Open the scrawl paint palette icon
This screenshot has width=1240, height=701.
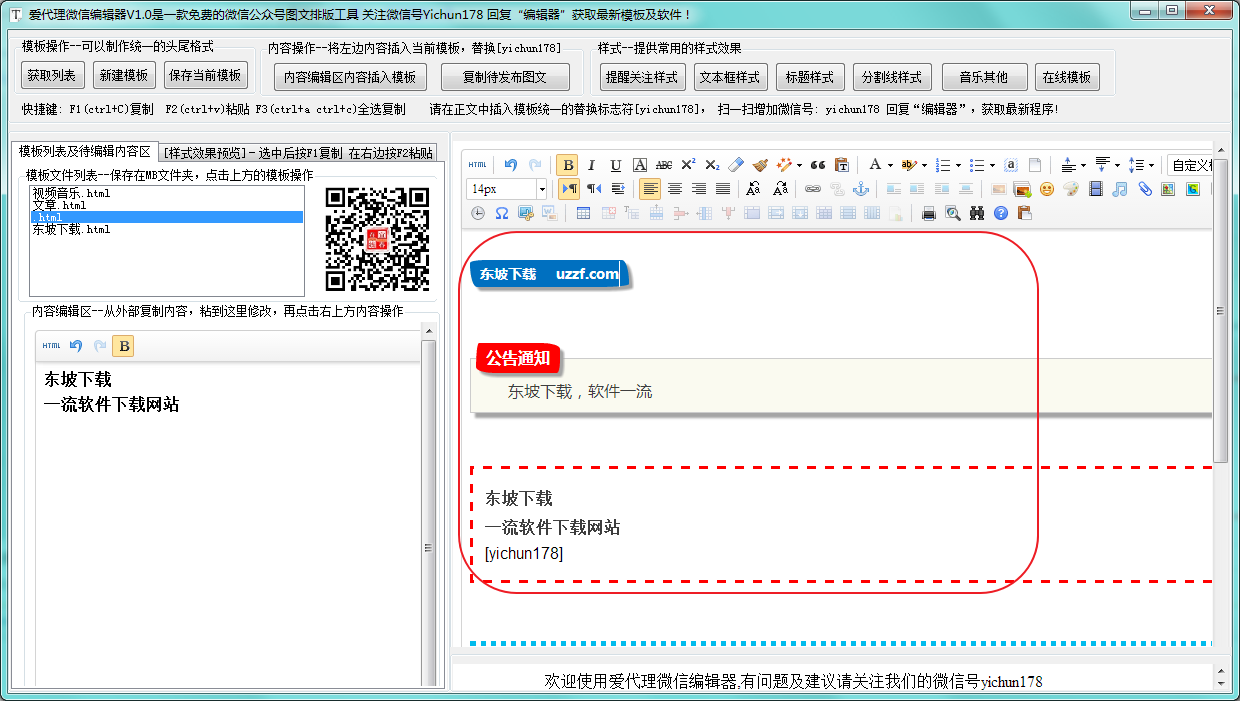click(1070, 188)
